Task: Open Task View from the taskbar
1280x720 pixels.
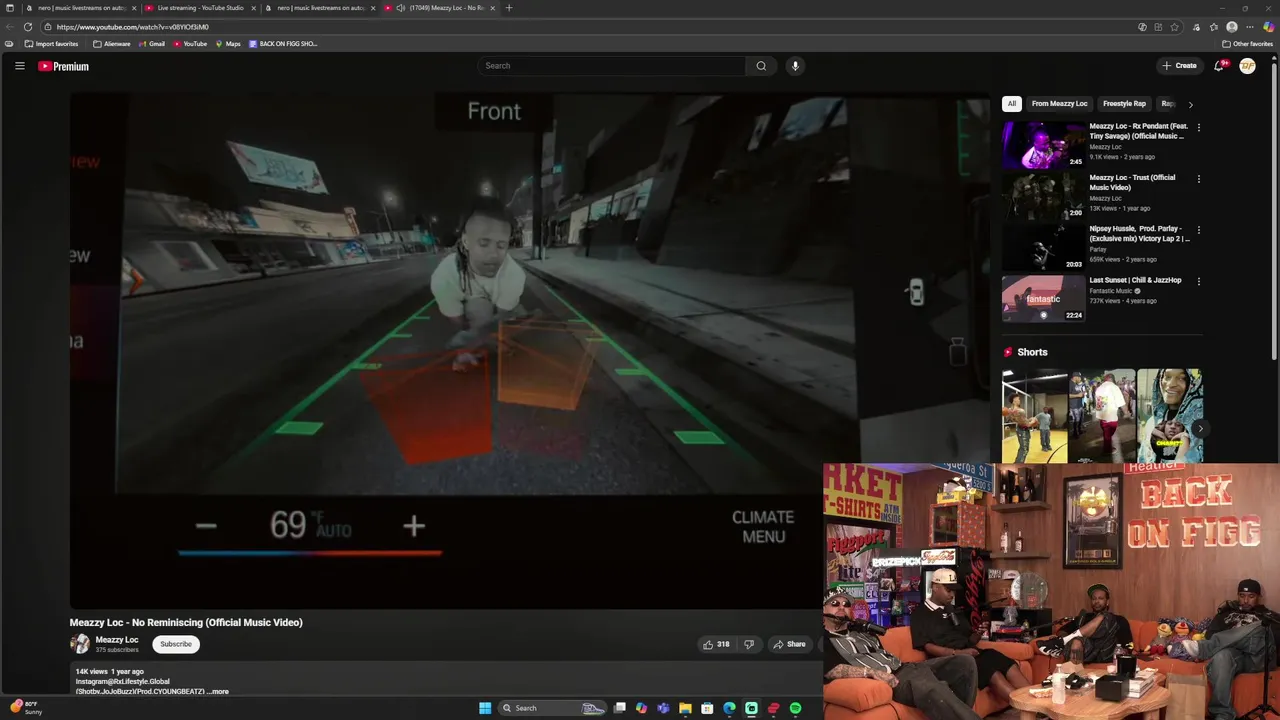Action: (620, 708)
